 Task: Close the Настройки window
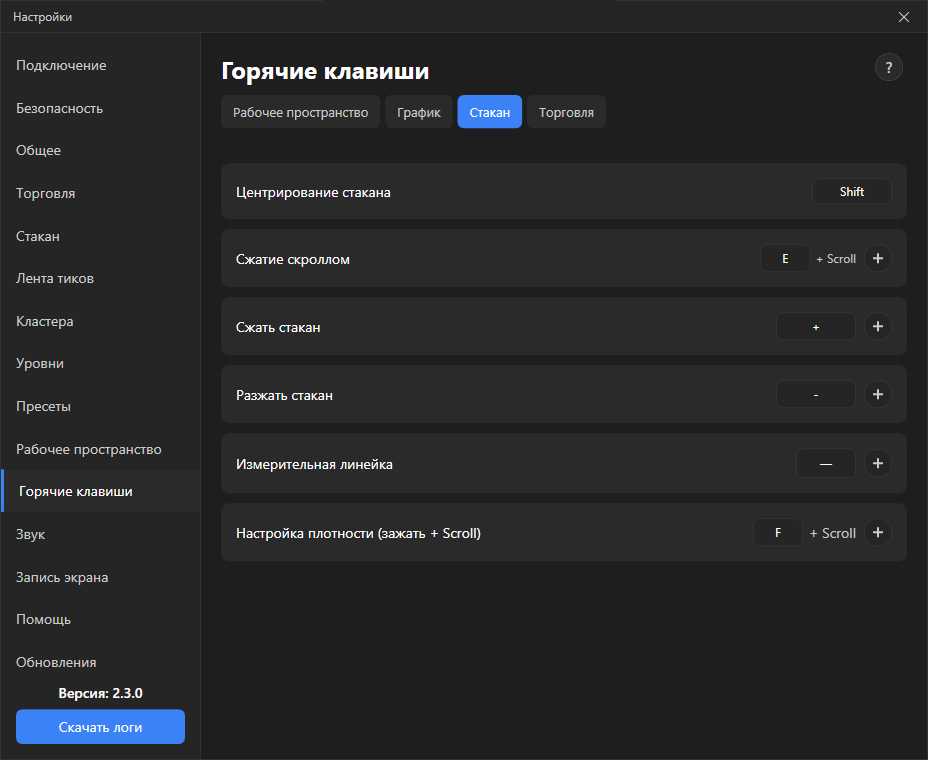904,17
